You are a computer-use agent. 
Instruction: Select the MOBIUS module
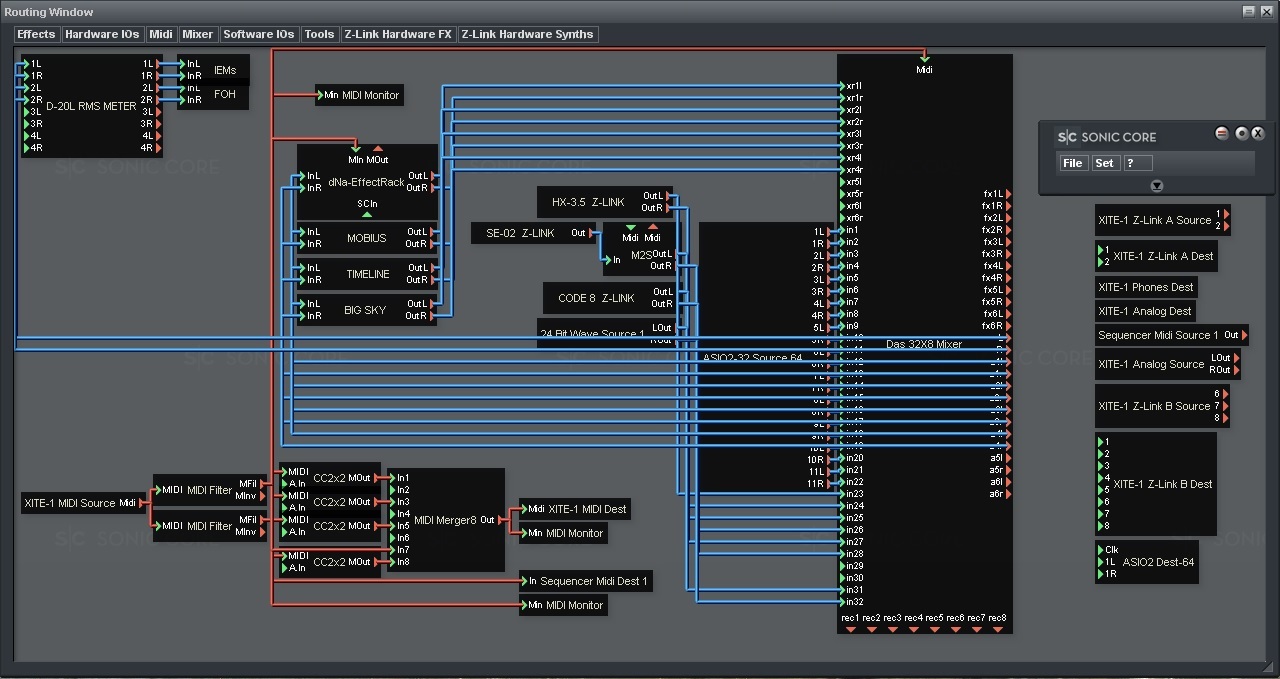[366, 238]
